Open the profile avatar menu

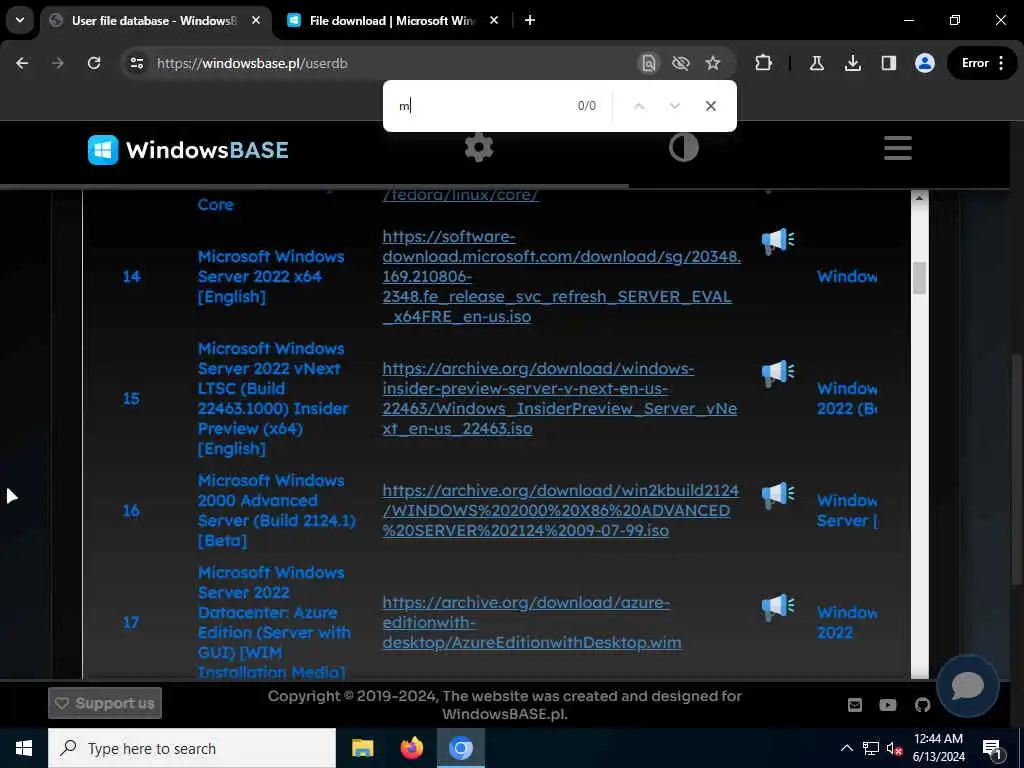[924, 63]
